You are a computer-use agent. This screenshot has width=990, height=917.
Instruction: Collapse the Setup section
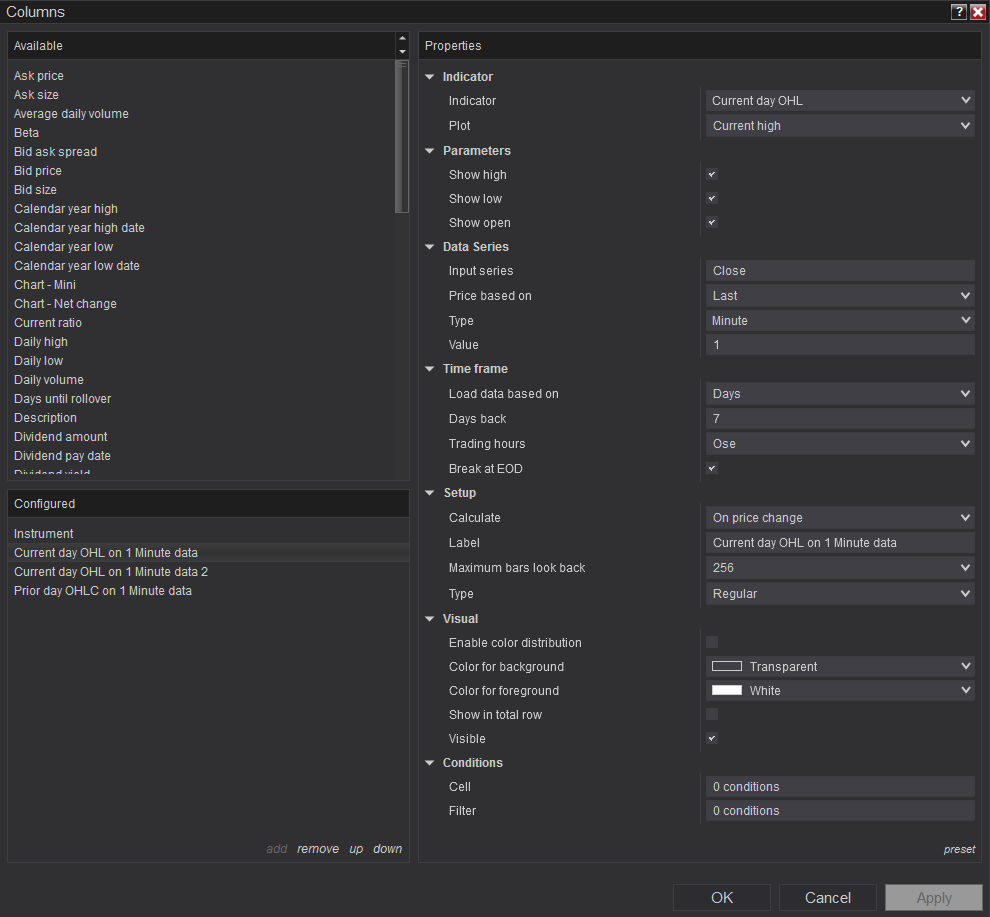[430, 493]
